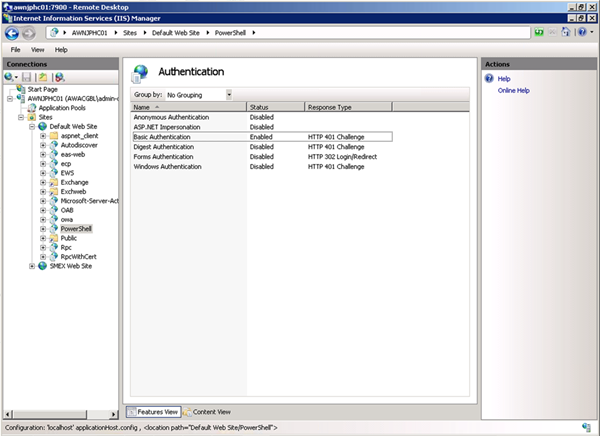Expand the aspnet_client node

pyautogui.click(x=43, y=136)
